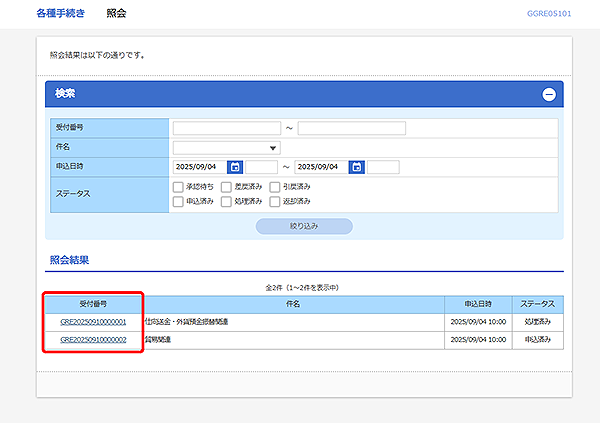This screenshot has width=600, height=423.
Task: Open calendar picker for start date
Action: point(235,167)
